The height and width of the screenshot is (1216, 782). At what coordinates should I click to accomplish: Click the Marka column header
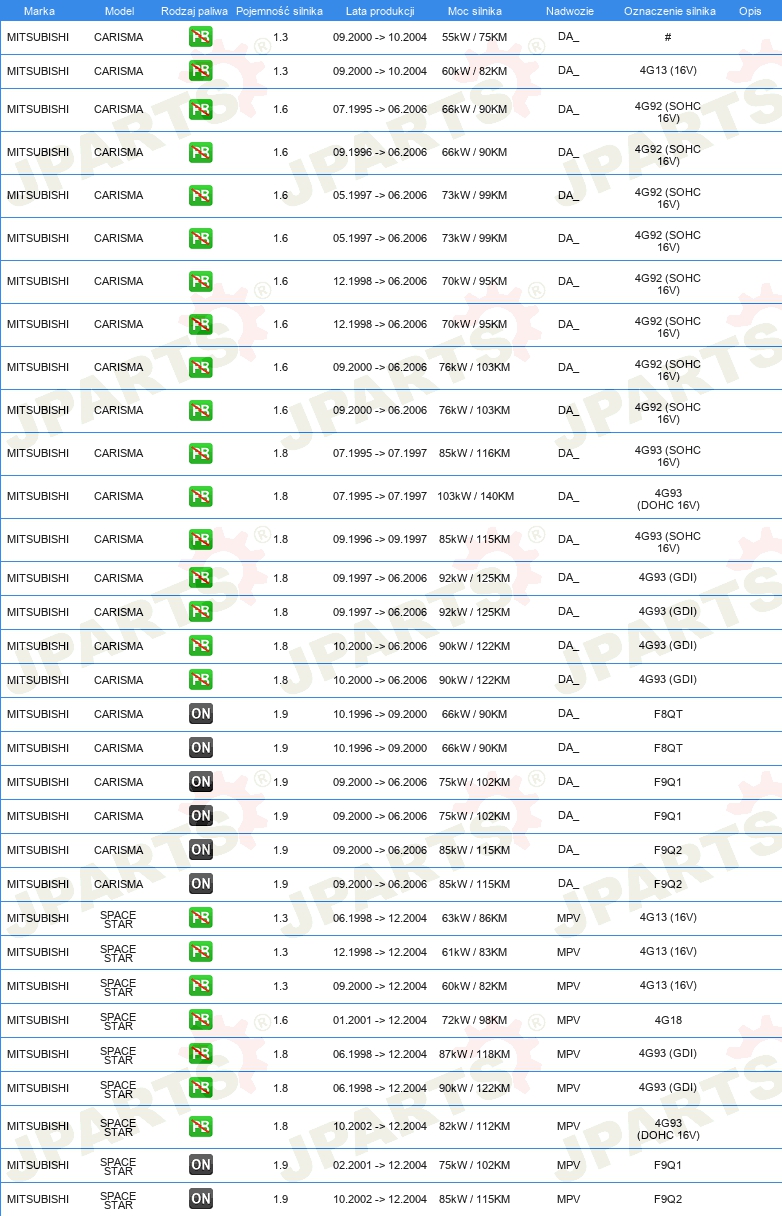tap(39, 12)
